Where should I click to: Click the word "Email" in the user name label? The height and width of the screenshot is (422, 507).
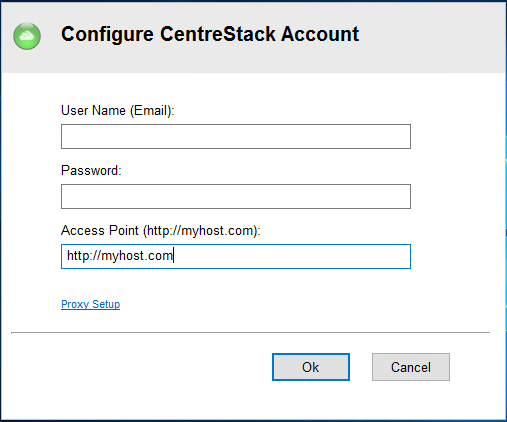tap(150, 111)
